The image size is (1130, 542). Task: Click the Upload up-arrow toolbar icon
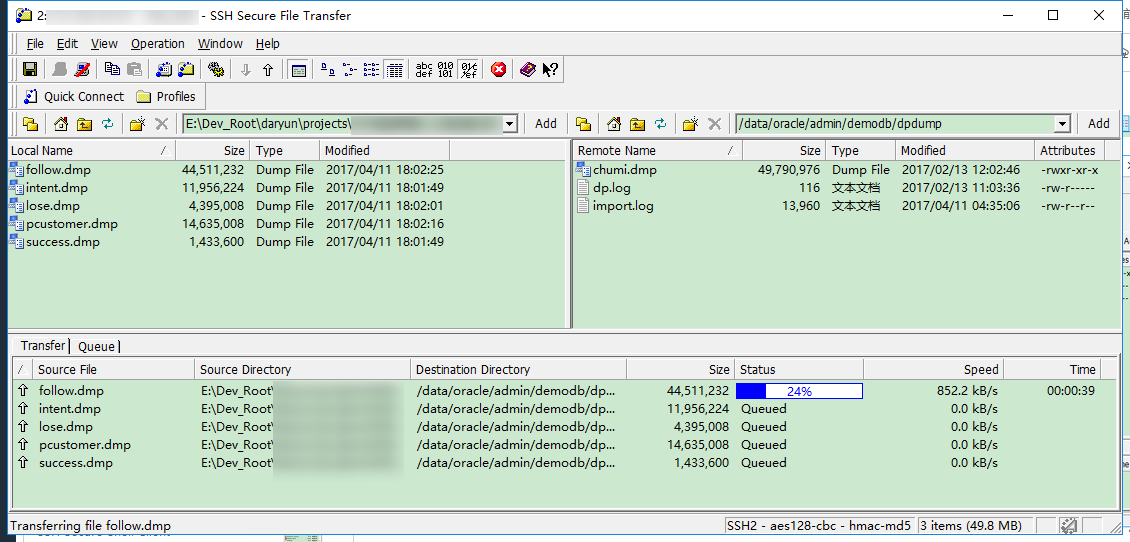268,70
